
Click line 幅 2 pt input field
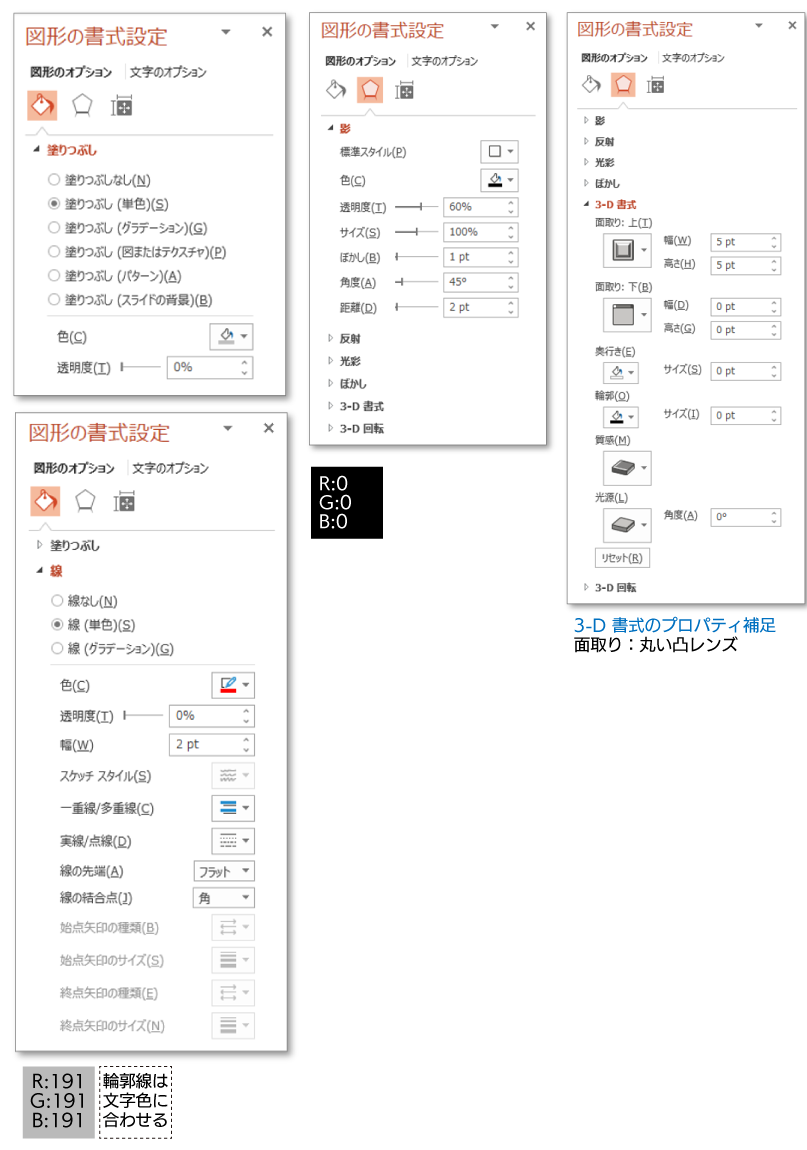click(212, 744)
